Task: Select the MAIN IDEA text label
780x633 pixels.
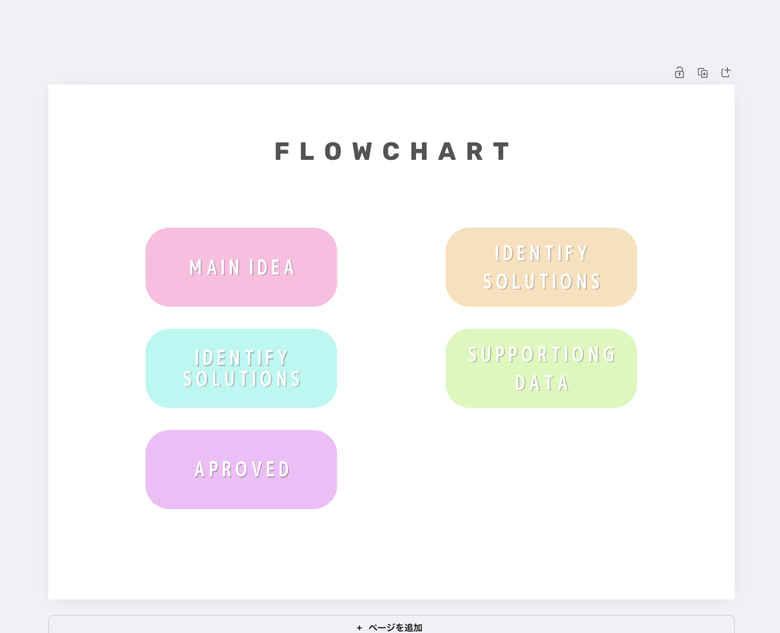Action: [x=242, y=268]
